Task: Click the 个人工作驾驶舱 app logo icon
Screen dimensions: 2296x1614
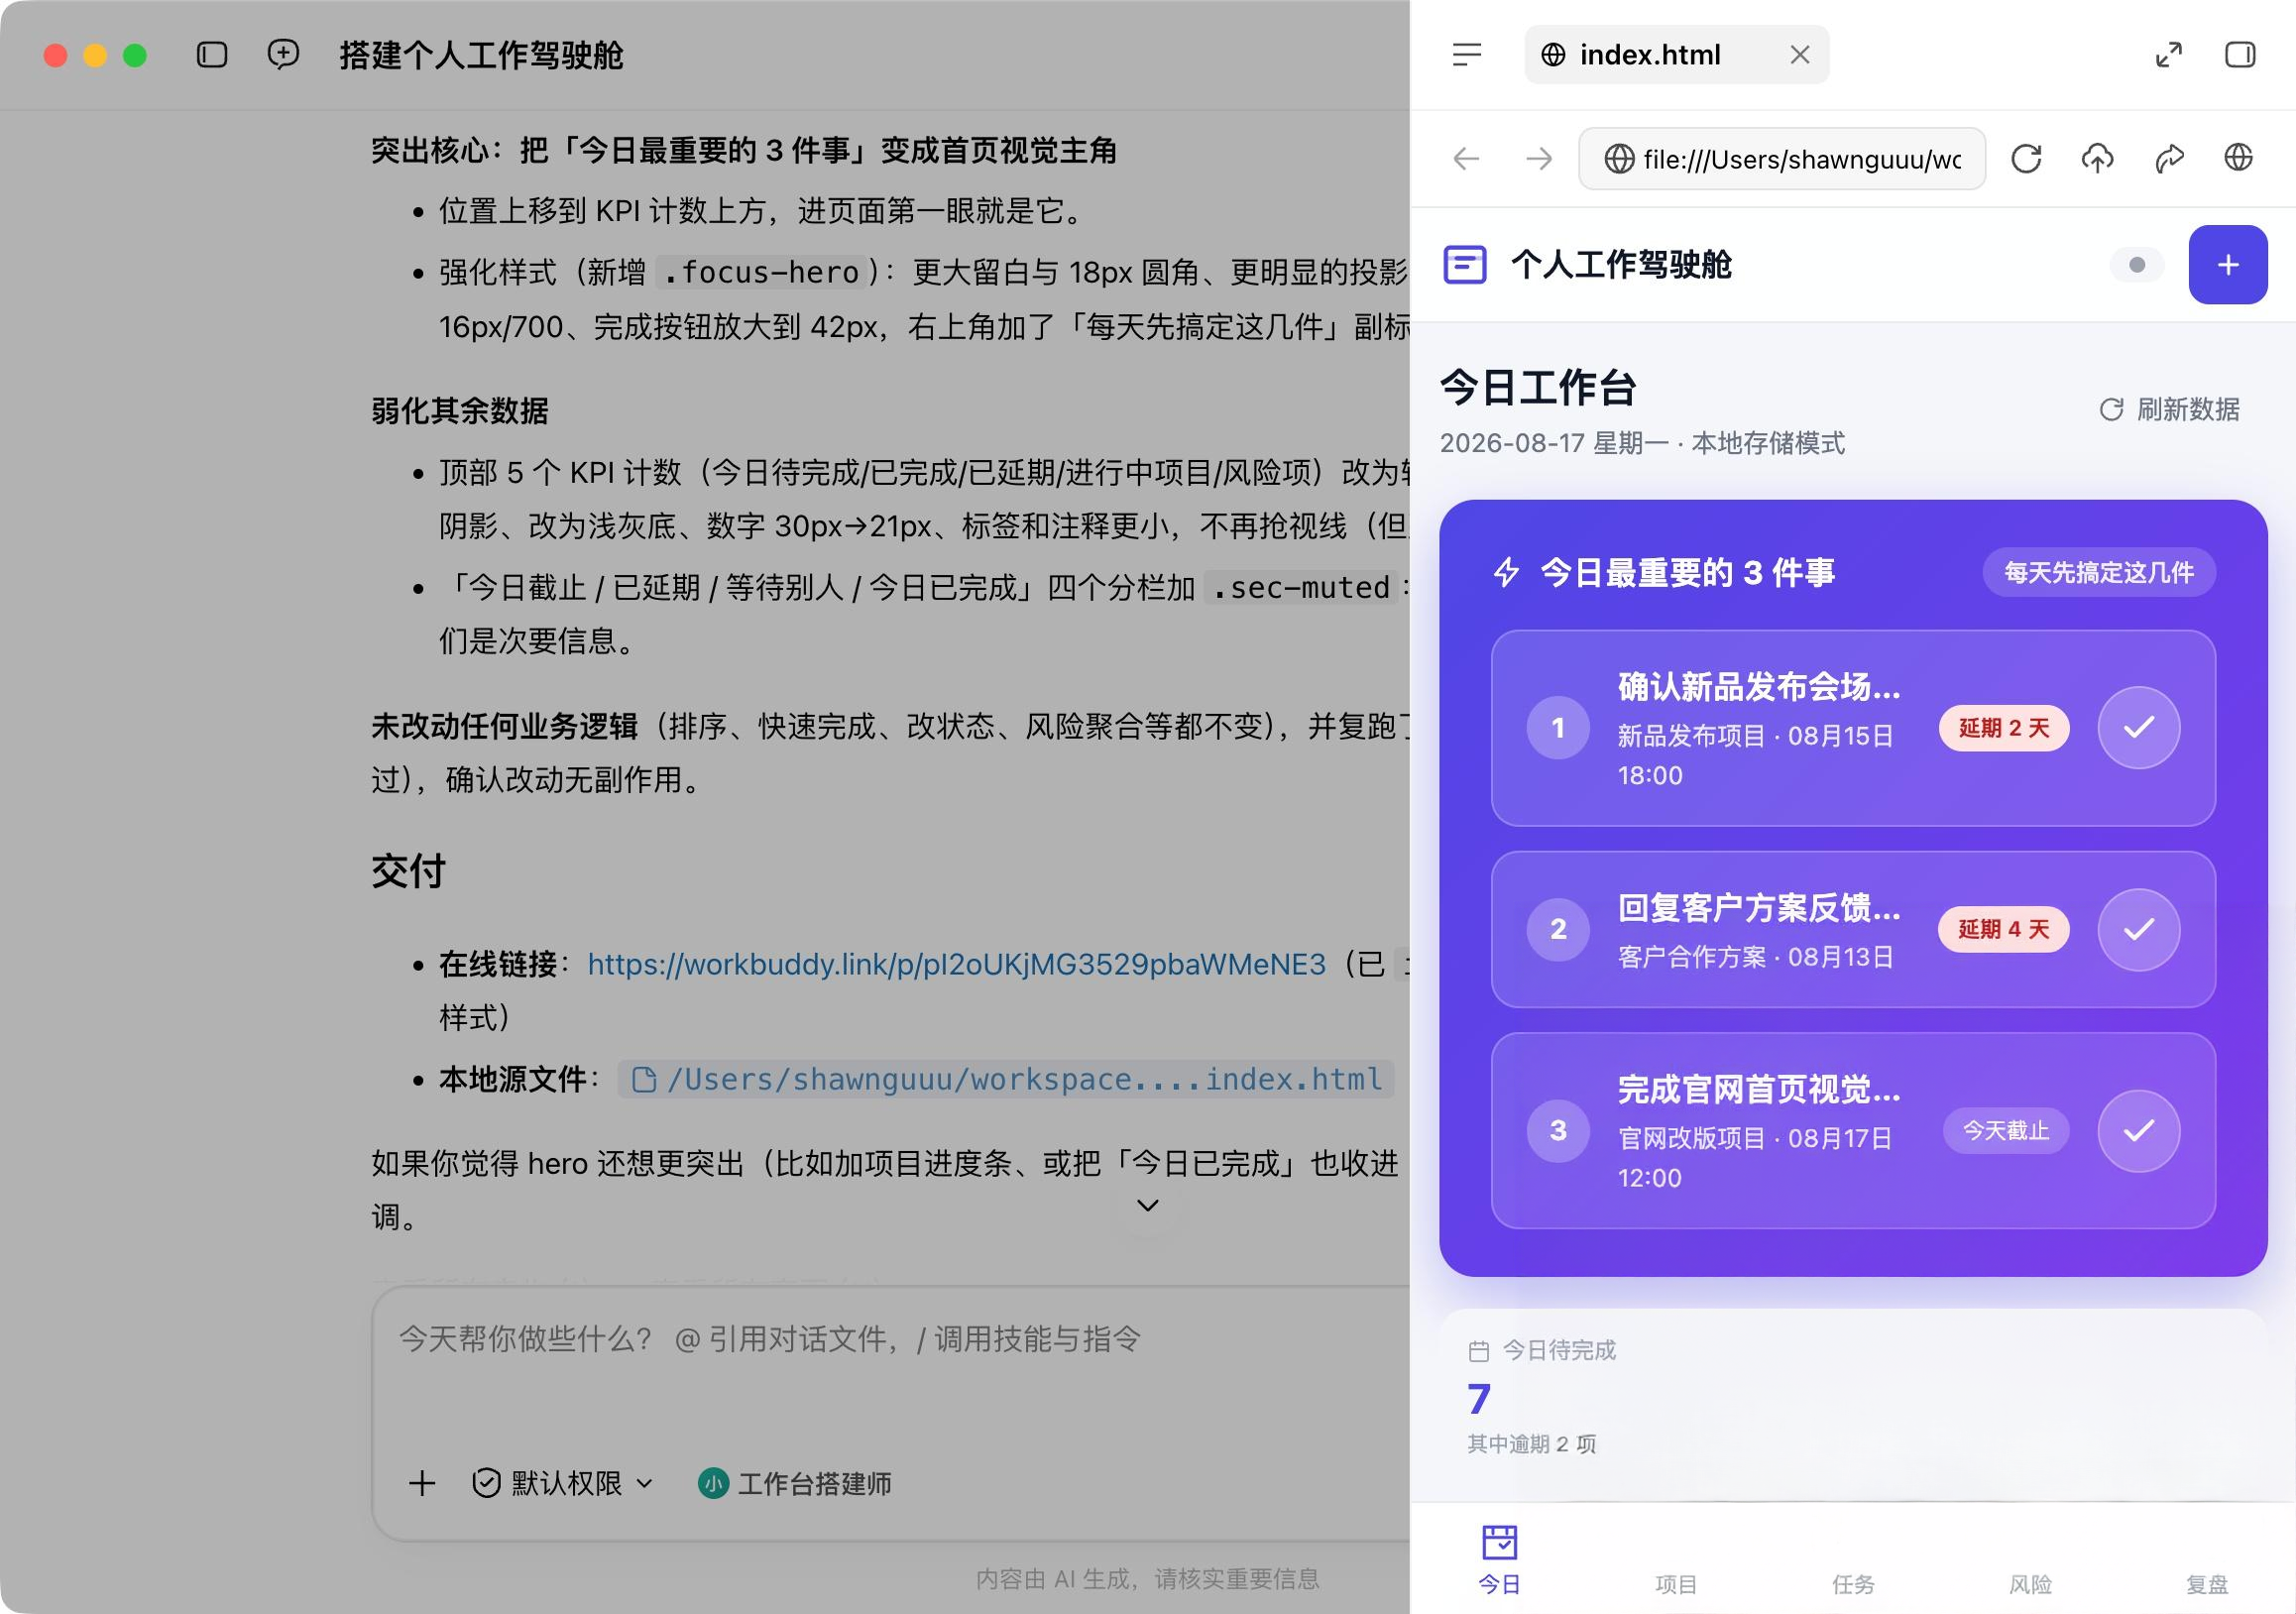Action: 1465,265
